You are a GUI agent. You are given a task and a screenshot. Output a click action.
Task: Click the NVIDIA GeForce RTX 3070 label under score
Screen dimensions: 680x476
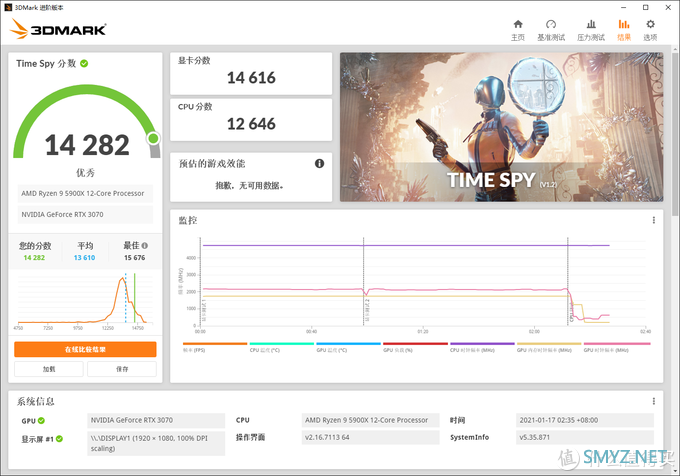coord(83,214)
